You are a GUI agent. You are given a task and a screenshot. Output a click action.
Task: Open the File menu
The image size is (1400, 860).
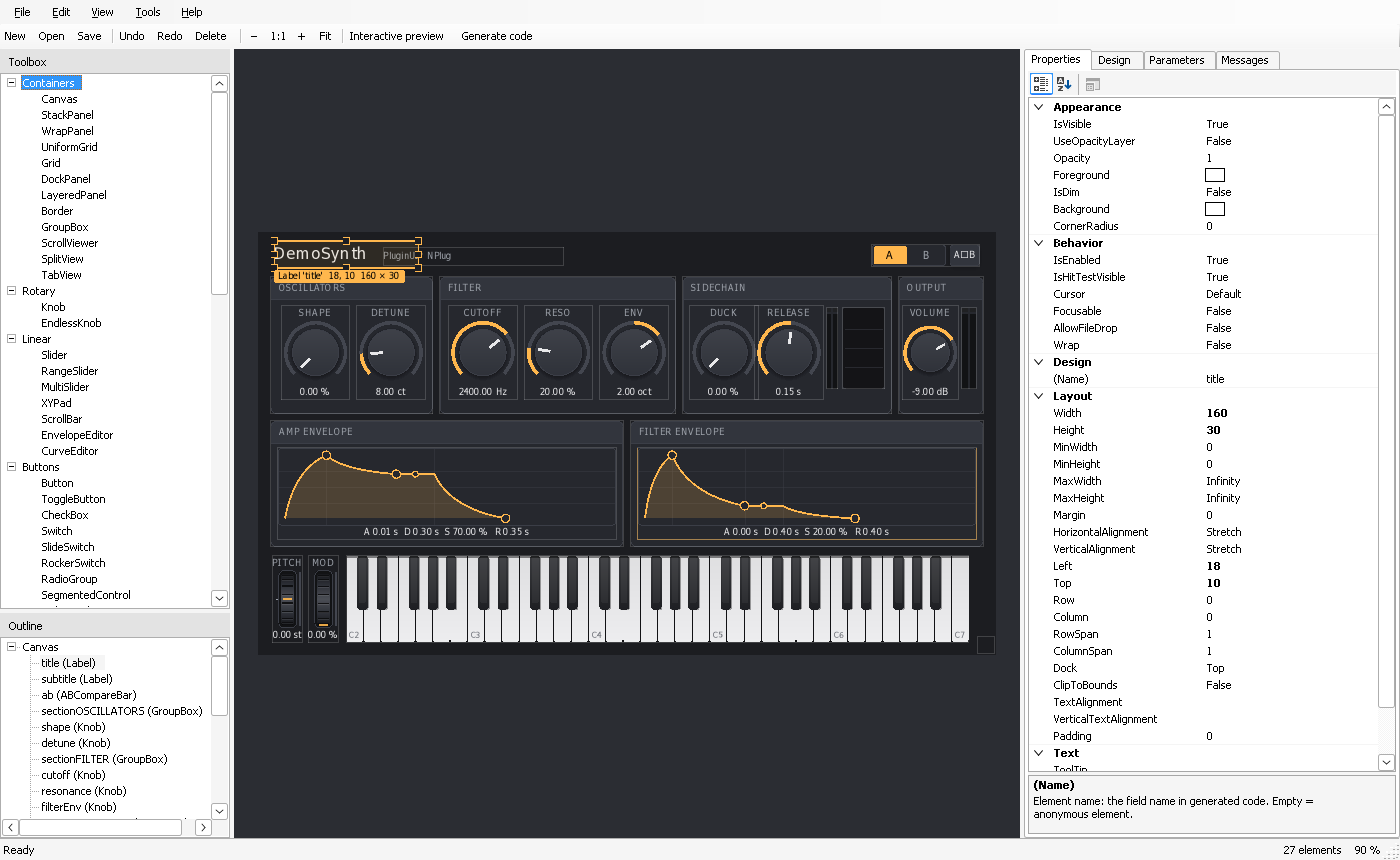click(22, 12)
